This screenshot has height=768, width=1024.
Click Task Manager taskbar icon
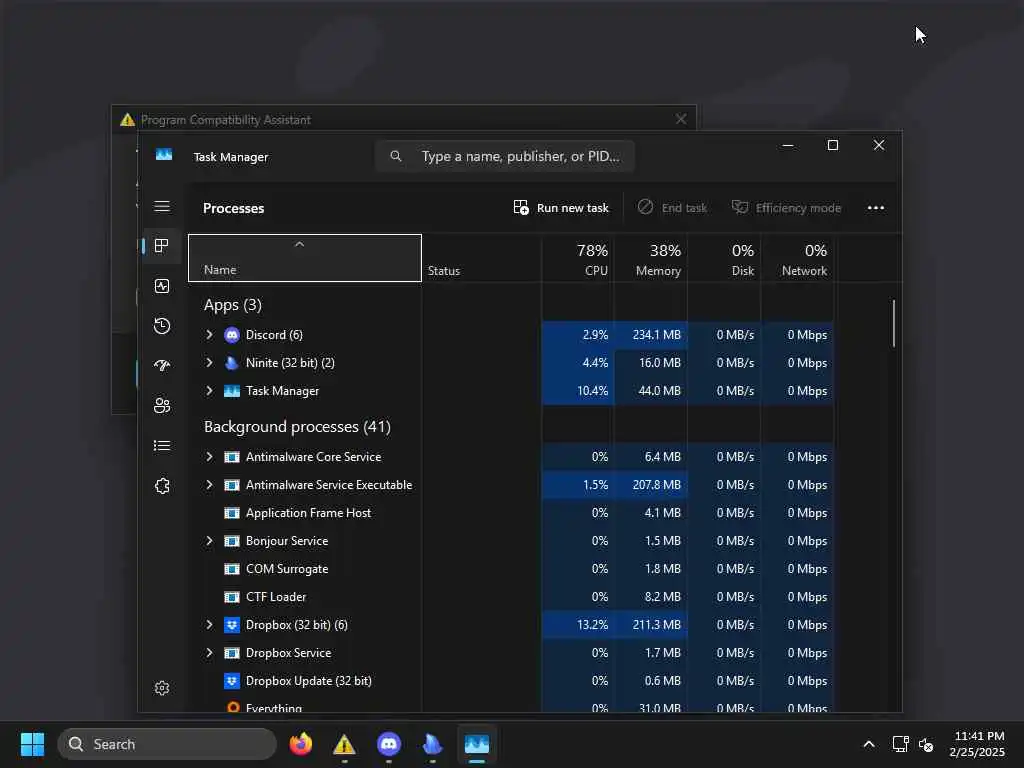(477, 744)
